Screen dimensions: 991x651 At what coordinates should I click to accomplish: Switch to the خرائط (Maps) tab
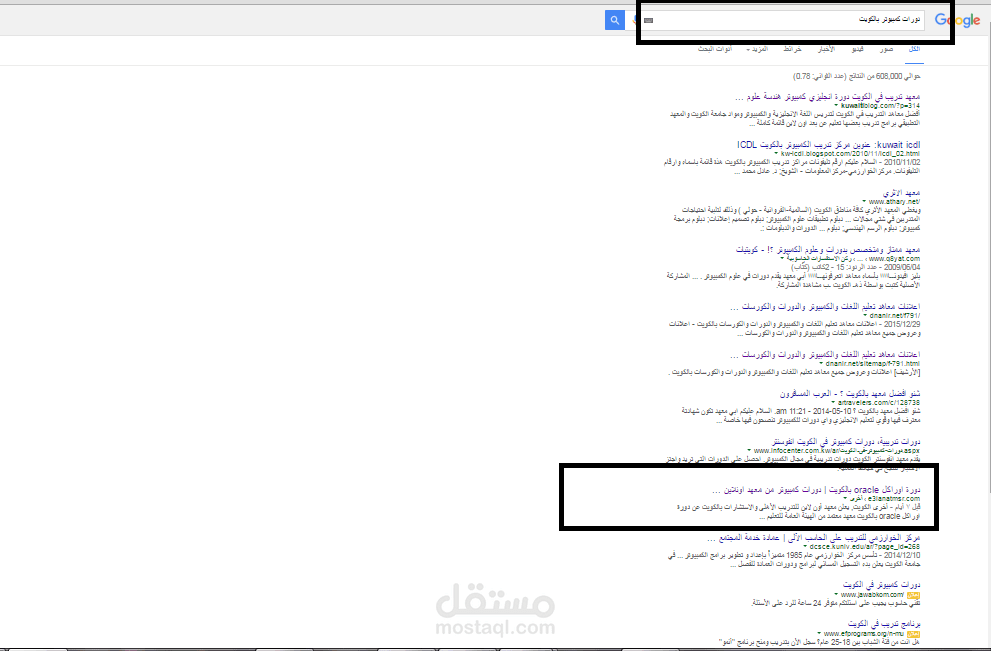click(x=792, y=49)
